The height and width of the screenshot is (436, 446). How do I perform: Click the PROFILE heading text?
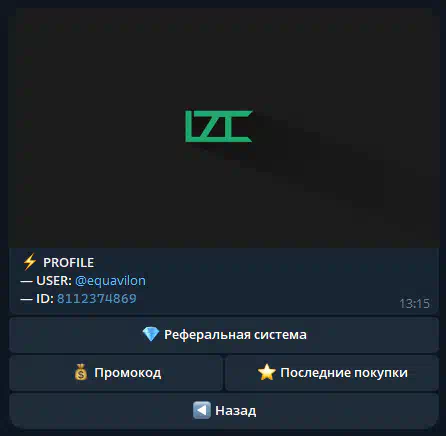coord(69,263)
